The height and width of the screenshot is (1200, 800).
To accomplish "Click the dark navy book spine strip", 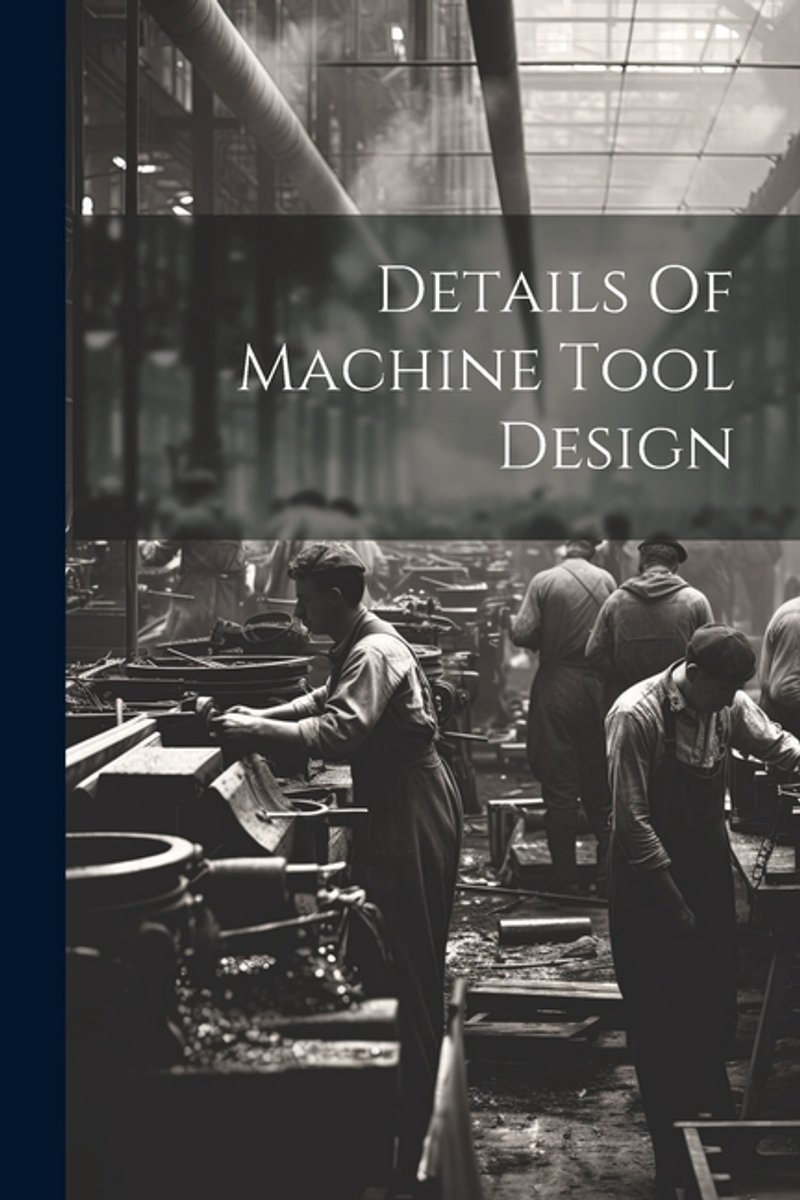I will coord(32,600).
